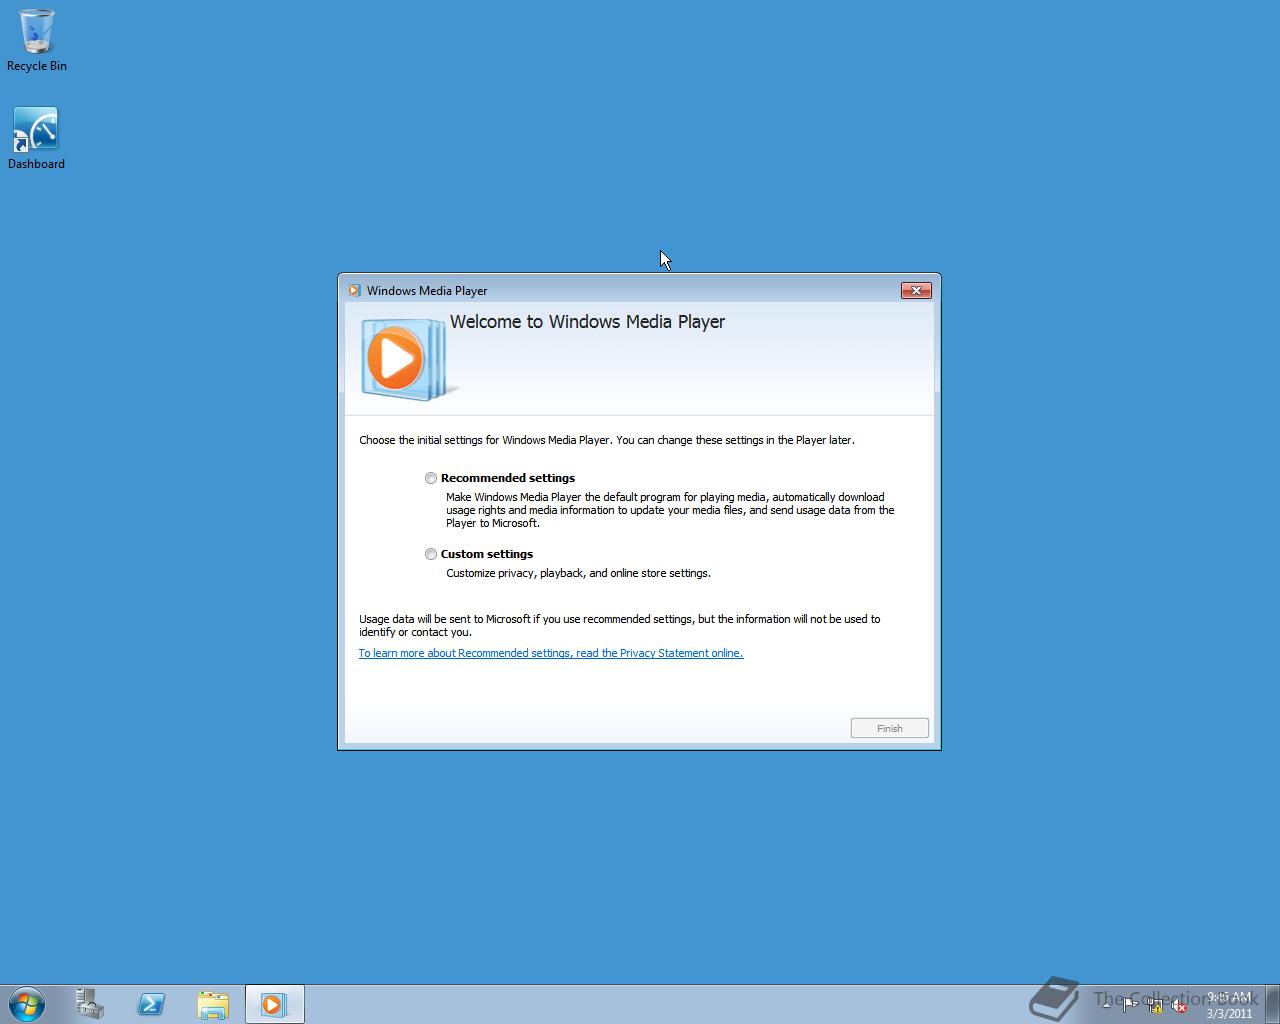This screenshot has width=1280, height=1024.
Task: Open the Privacy Statement online link
Action: [551, 653]
